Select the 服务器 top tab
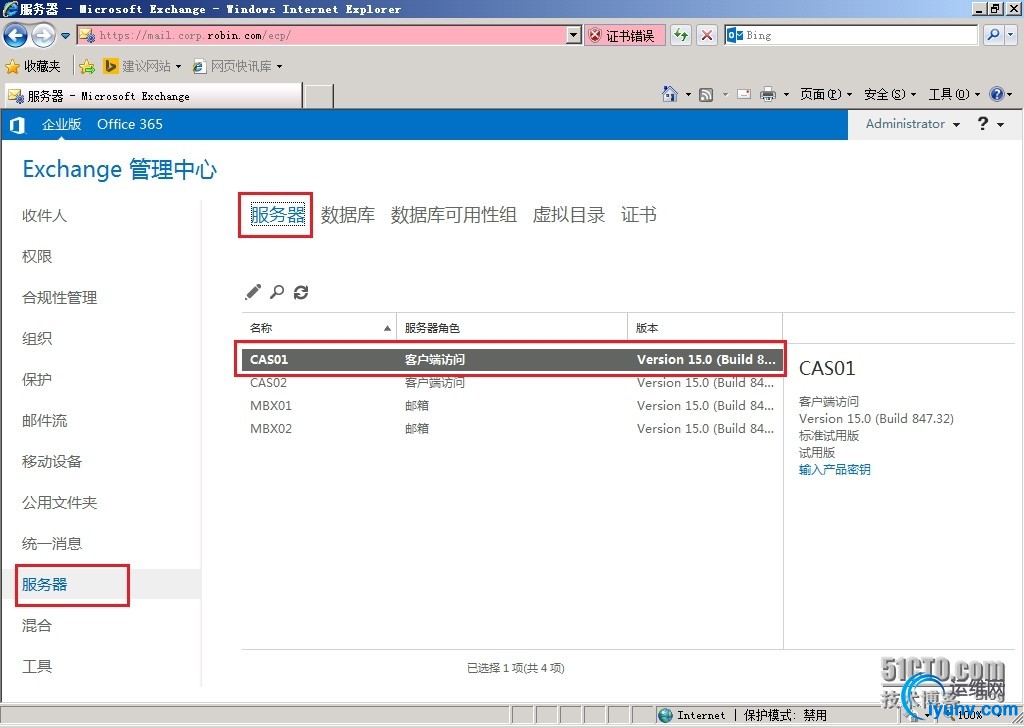 click(278, 215)
